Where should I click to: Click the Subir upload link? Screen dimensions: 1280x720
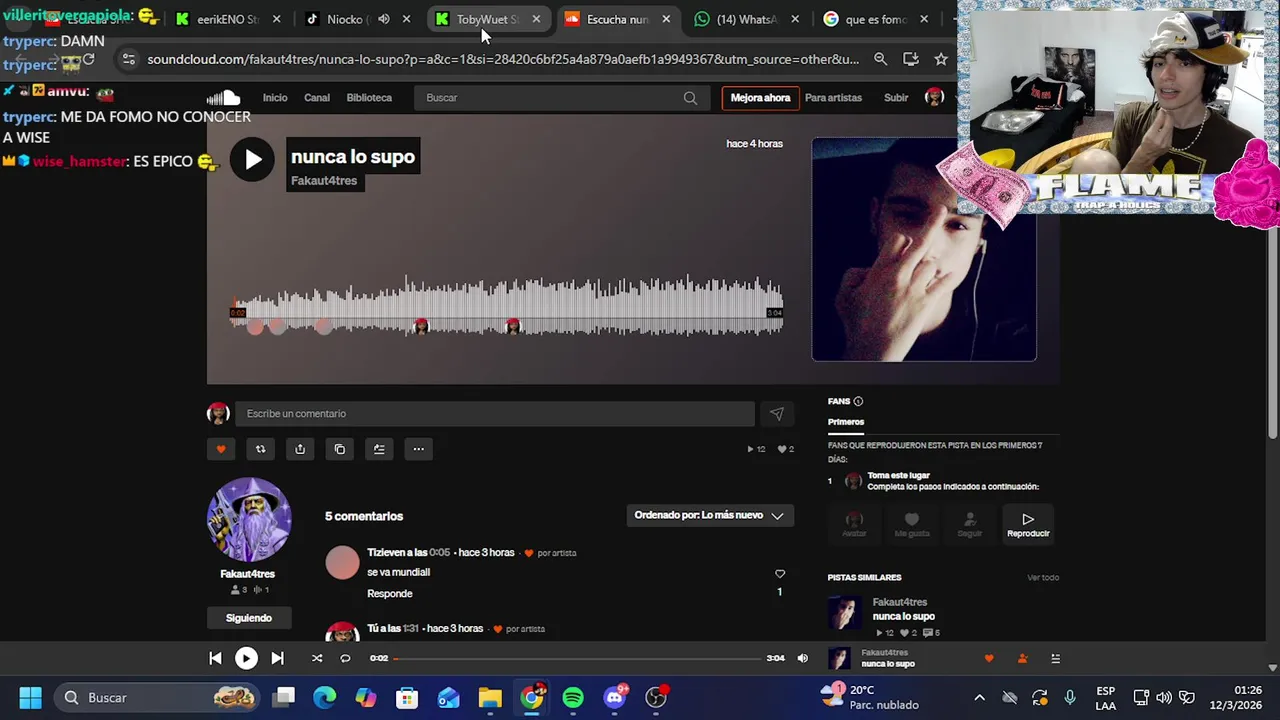[896, 98]
